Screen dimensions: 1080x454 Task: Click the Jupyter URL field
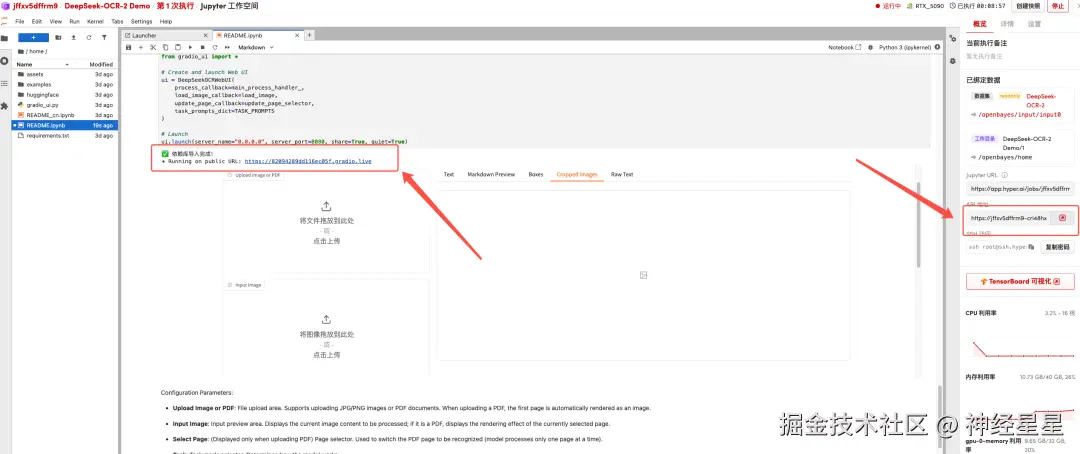(x=1020, y=188)
